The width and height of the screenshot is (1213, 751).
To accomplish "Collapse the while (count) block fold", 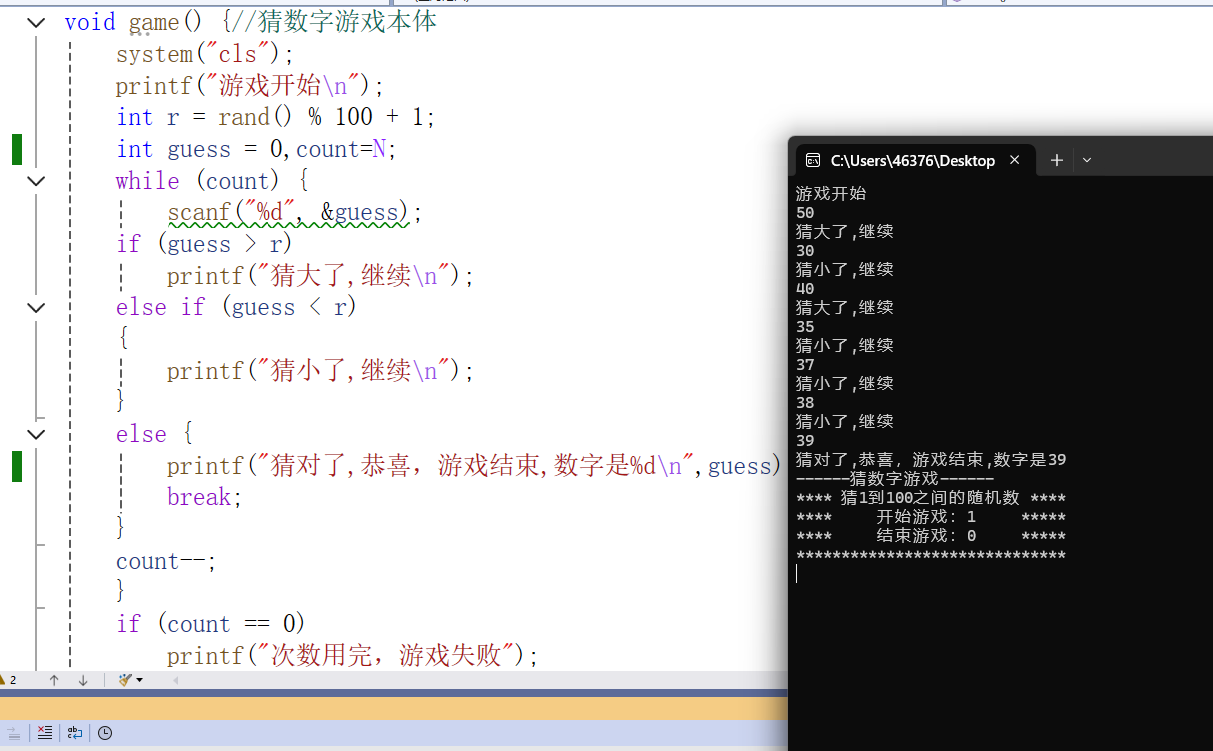I will click(x=36, y=181).
